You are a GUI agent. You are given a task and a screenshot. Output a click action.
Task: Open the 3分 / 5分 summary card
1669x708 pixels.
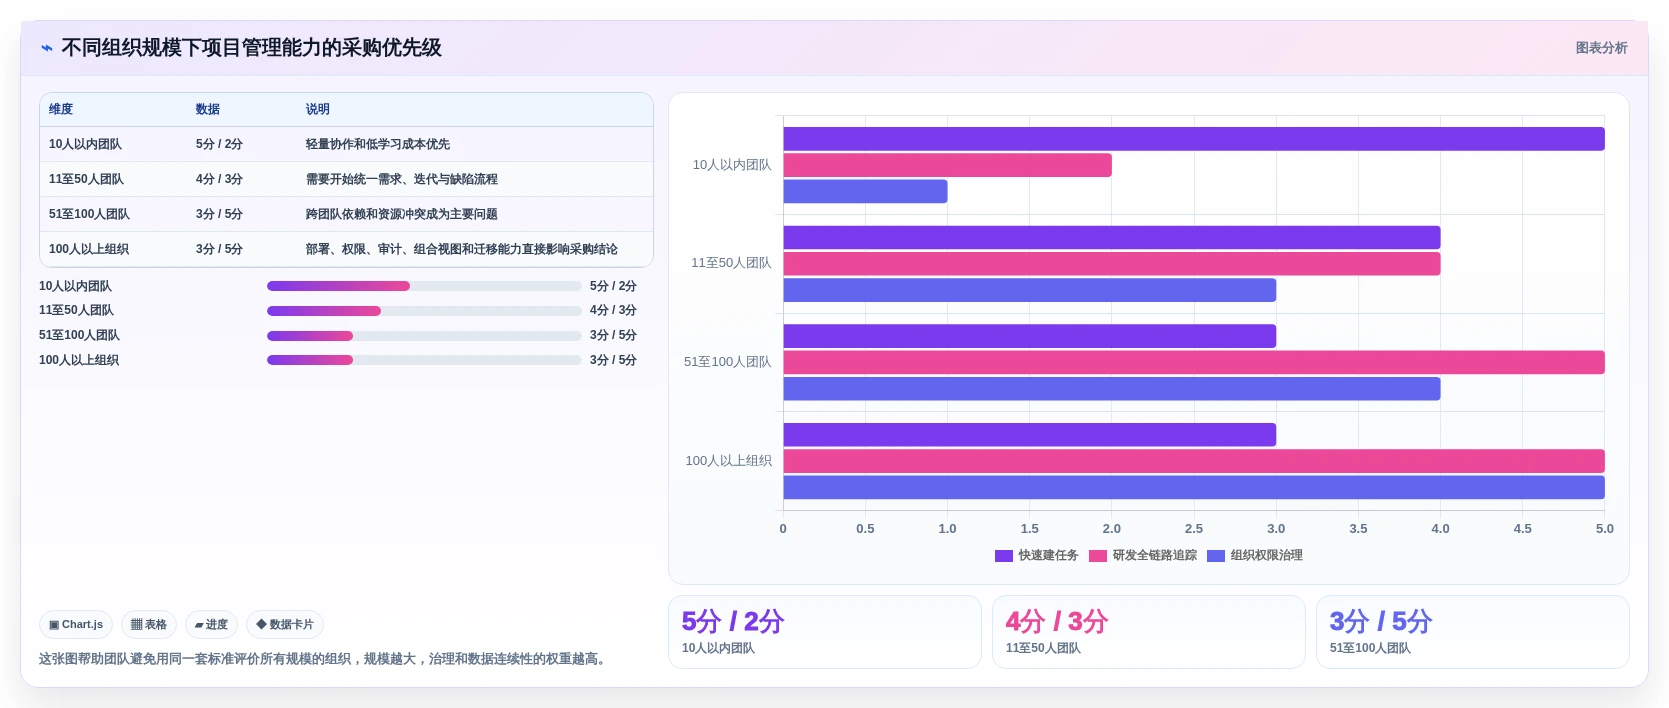[x=1473, y=632]
